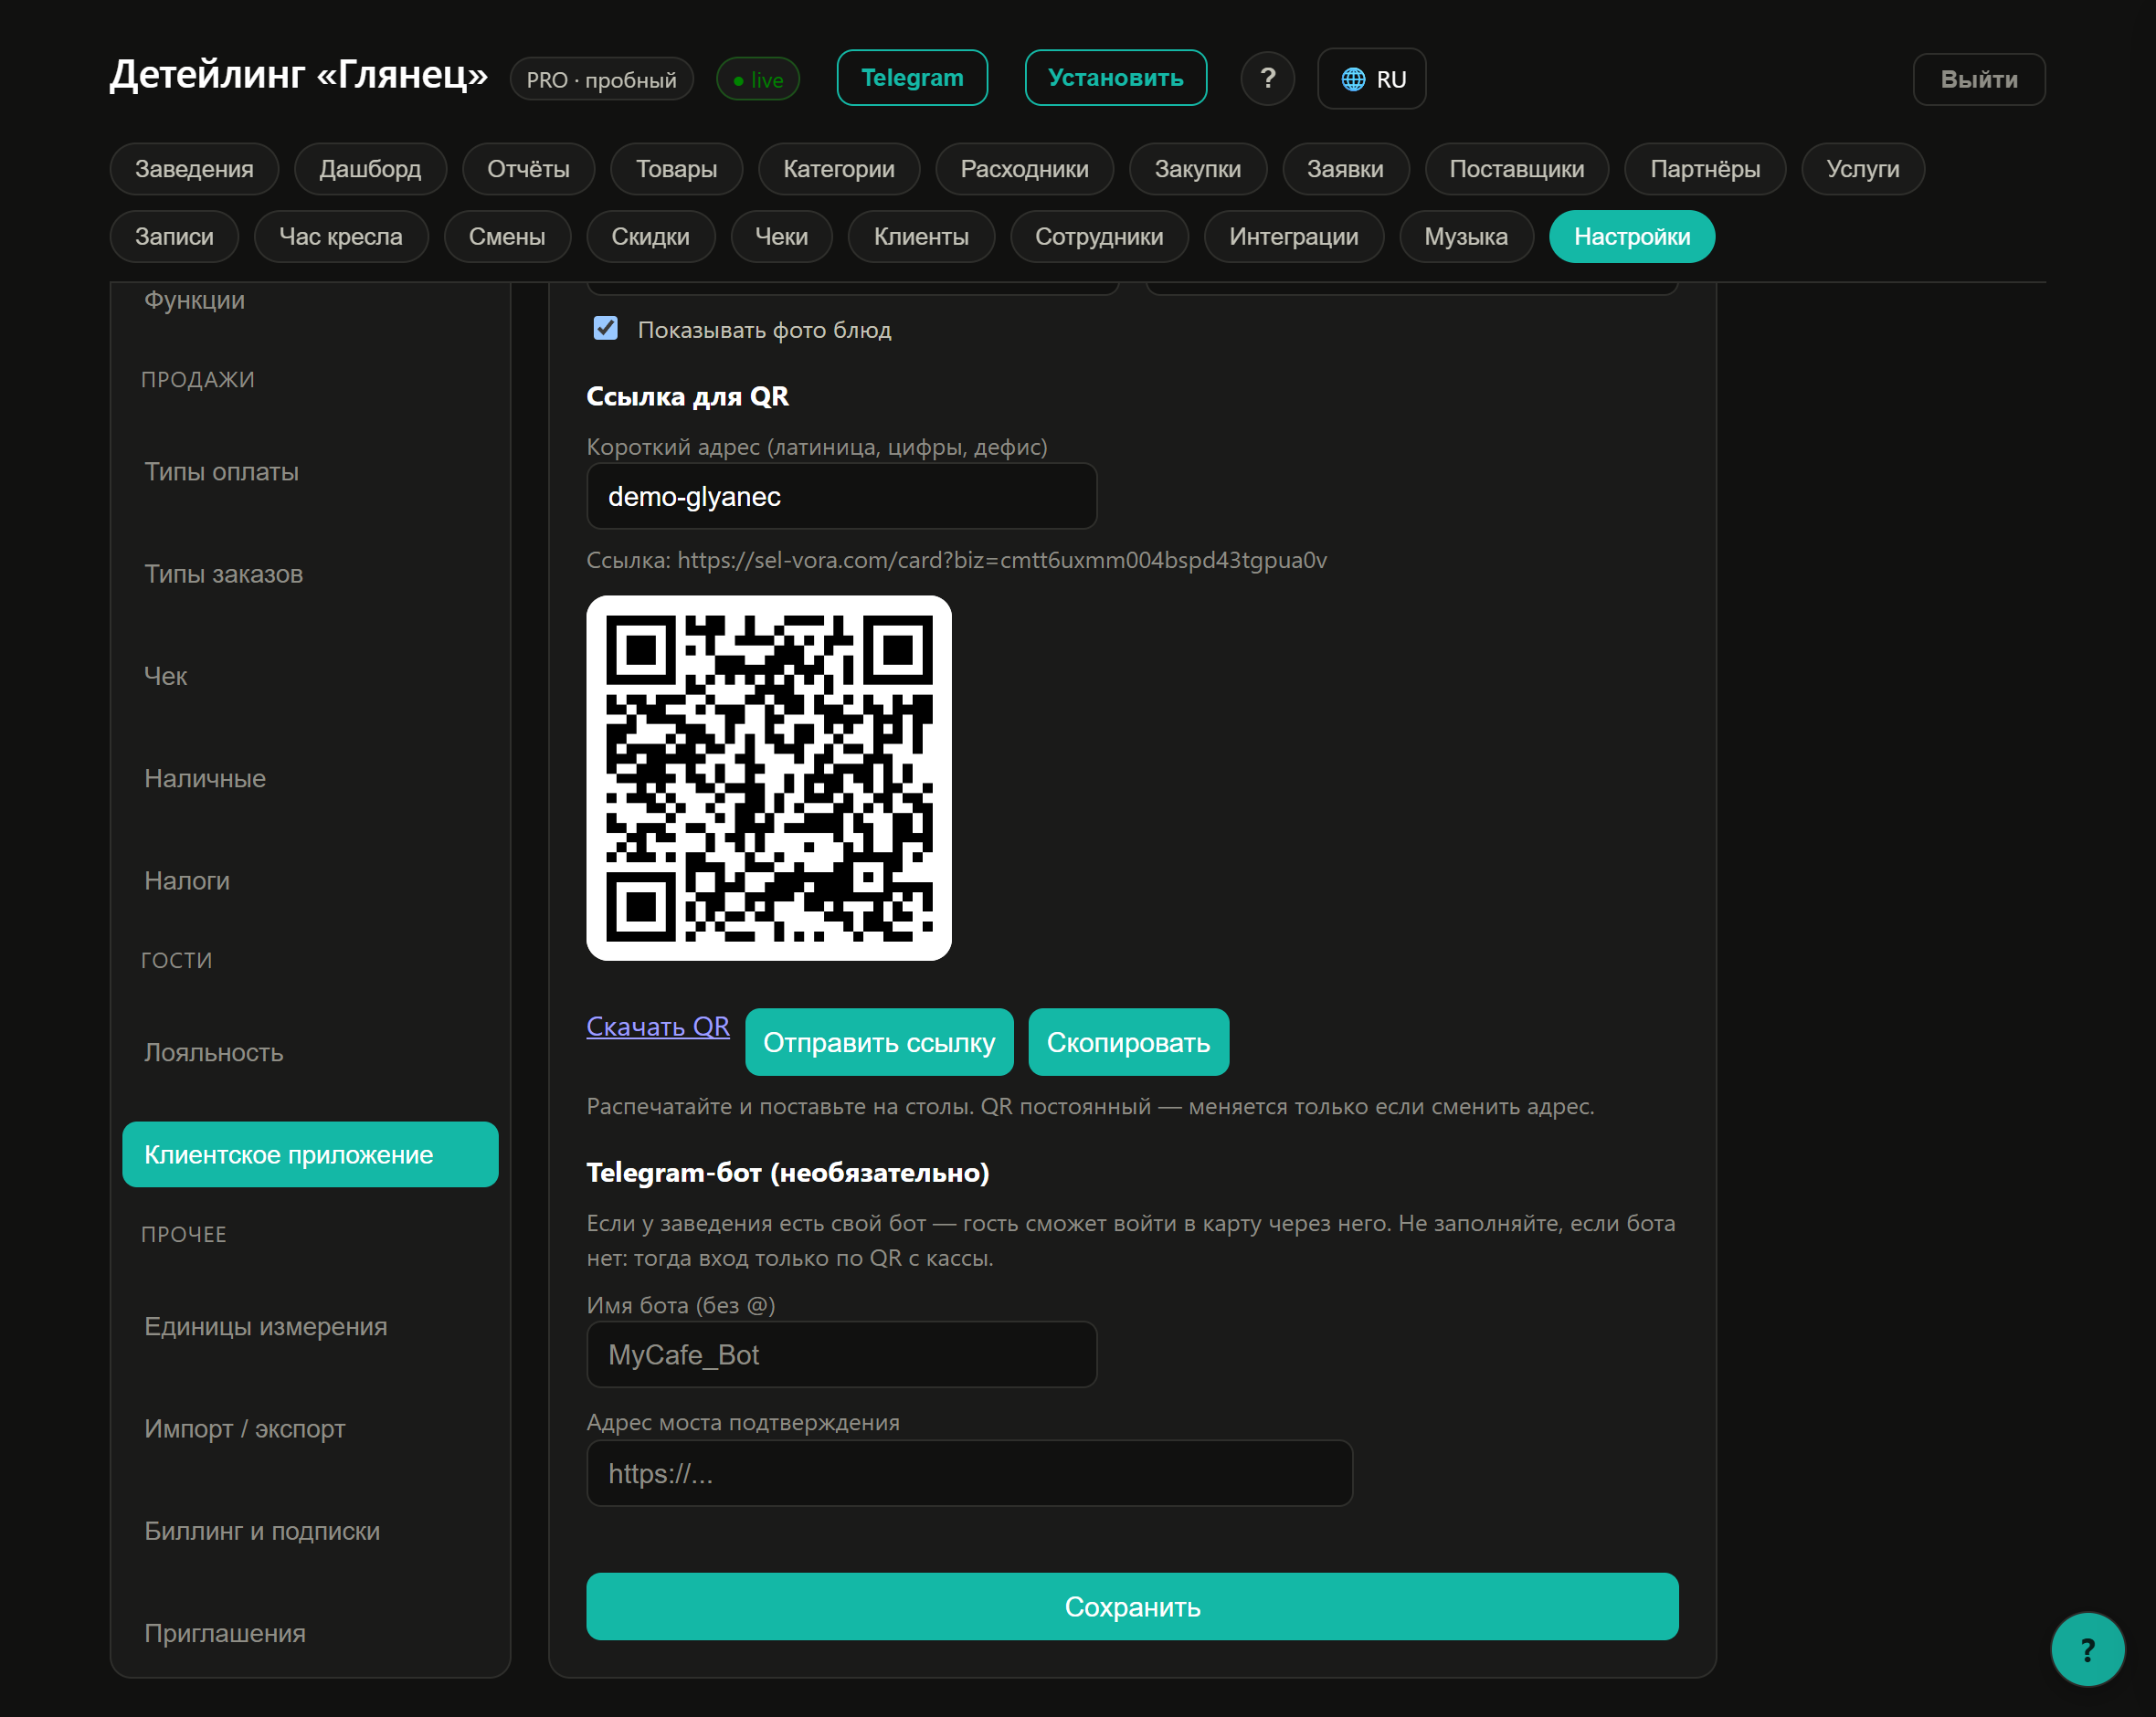Uncheck 'Показывать фото блюд' checkbox
Screen dimensions: 2156x1717
[605, 329]
